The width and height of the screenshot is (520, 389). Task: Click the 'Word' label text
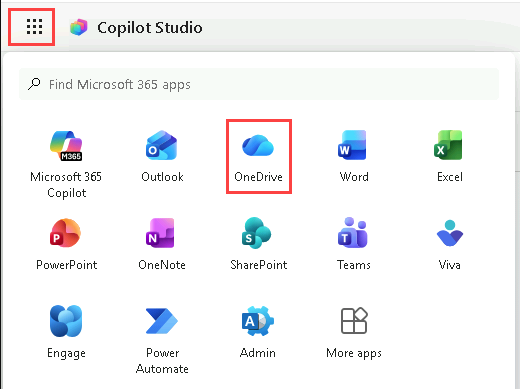pyautogui.click(x=354, y=177)
